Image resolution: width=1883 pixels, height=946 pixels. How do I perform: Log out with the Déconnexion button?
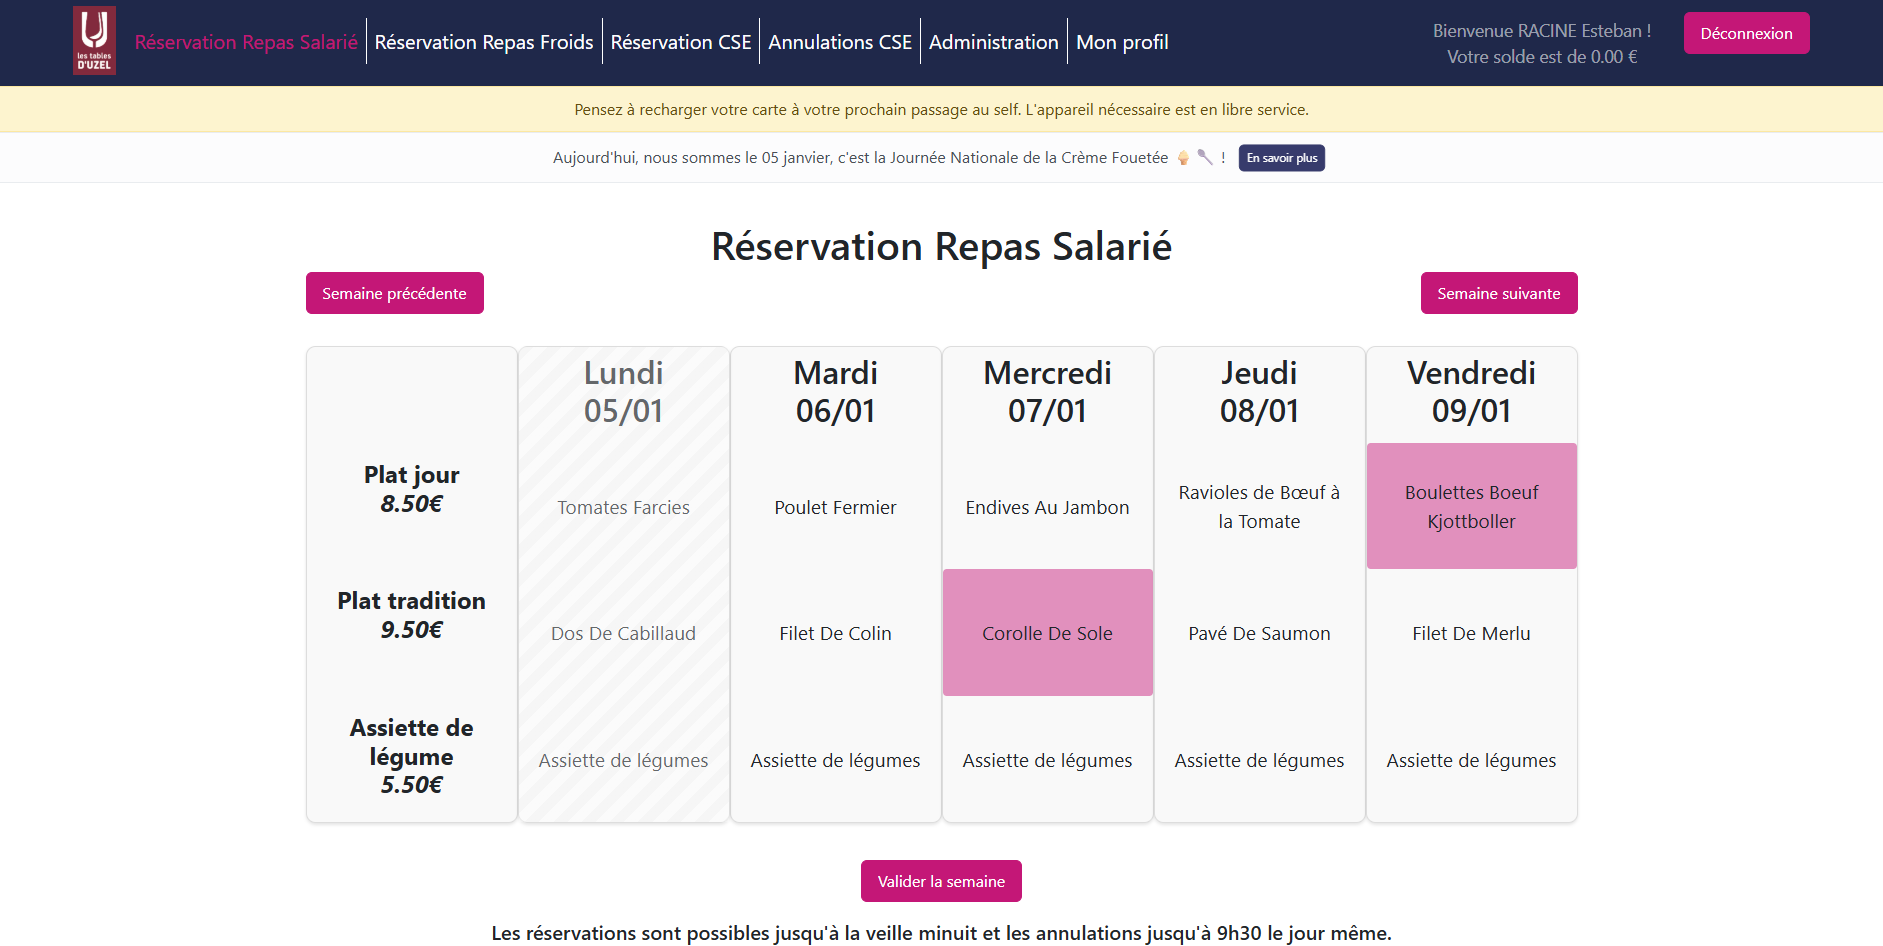1745,32
